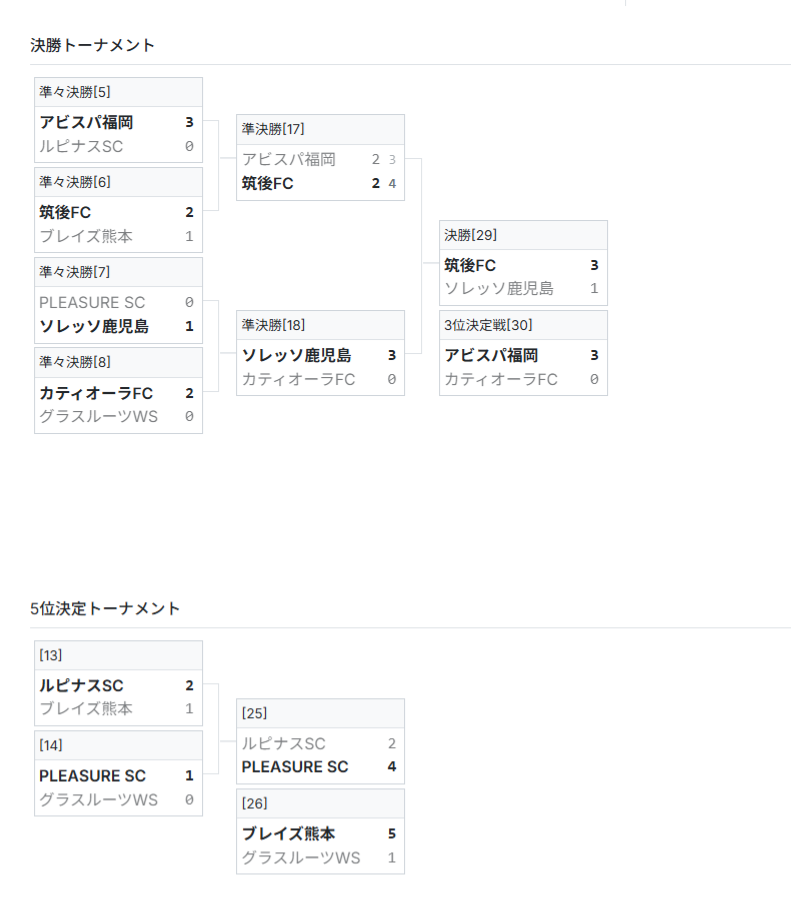This screenshot has height=911, width=791.
Task: Select ソレッソ鹿児島 in quarterfinal 7
Action: pyautogui.click(x=94, y=326)
